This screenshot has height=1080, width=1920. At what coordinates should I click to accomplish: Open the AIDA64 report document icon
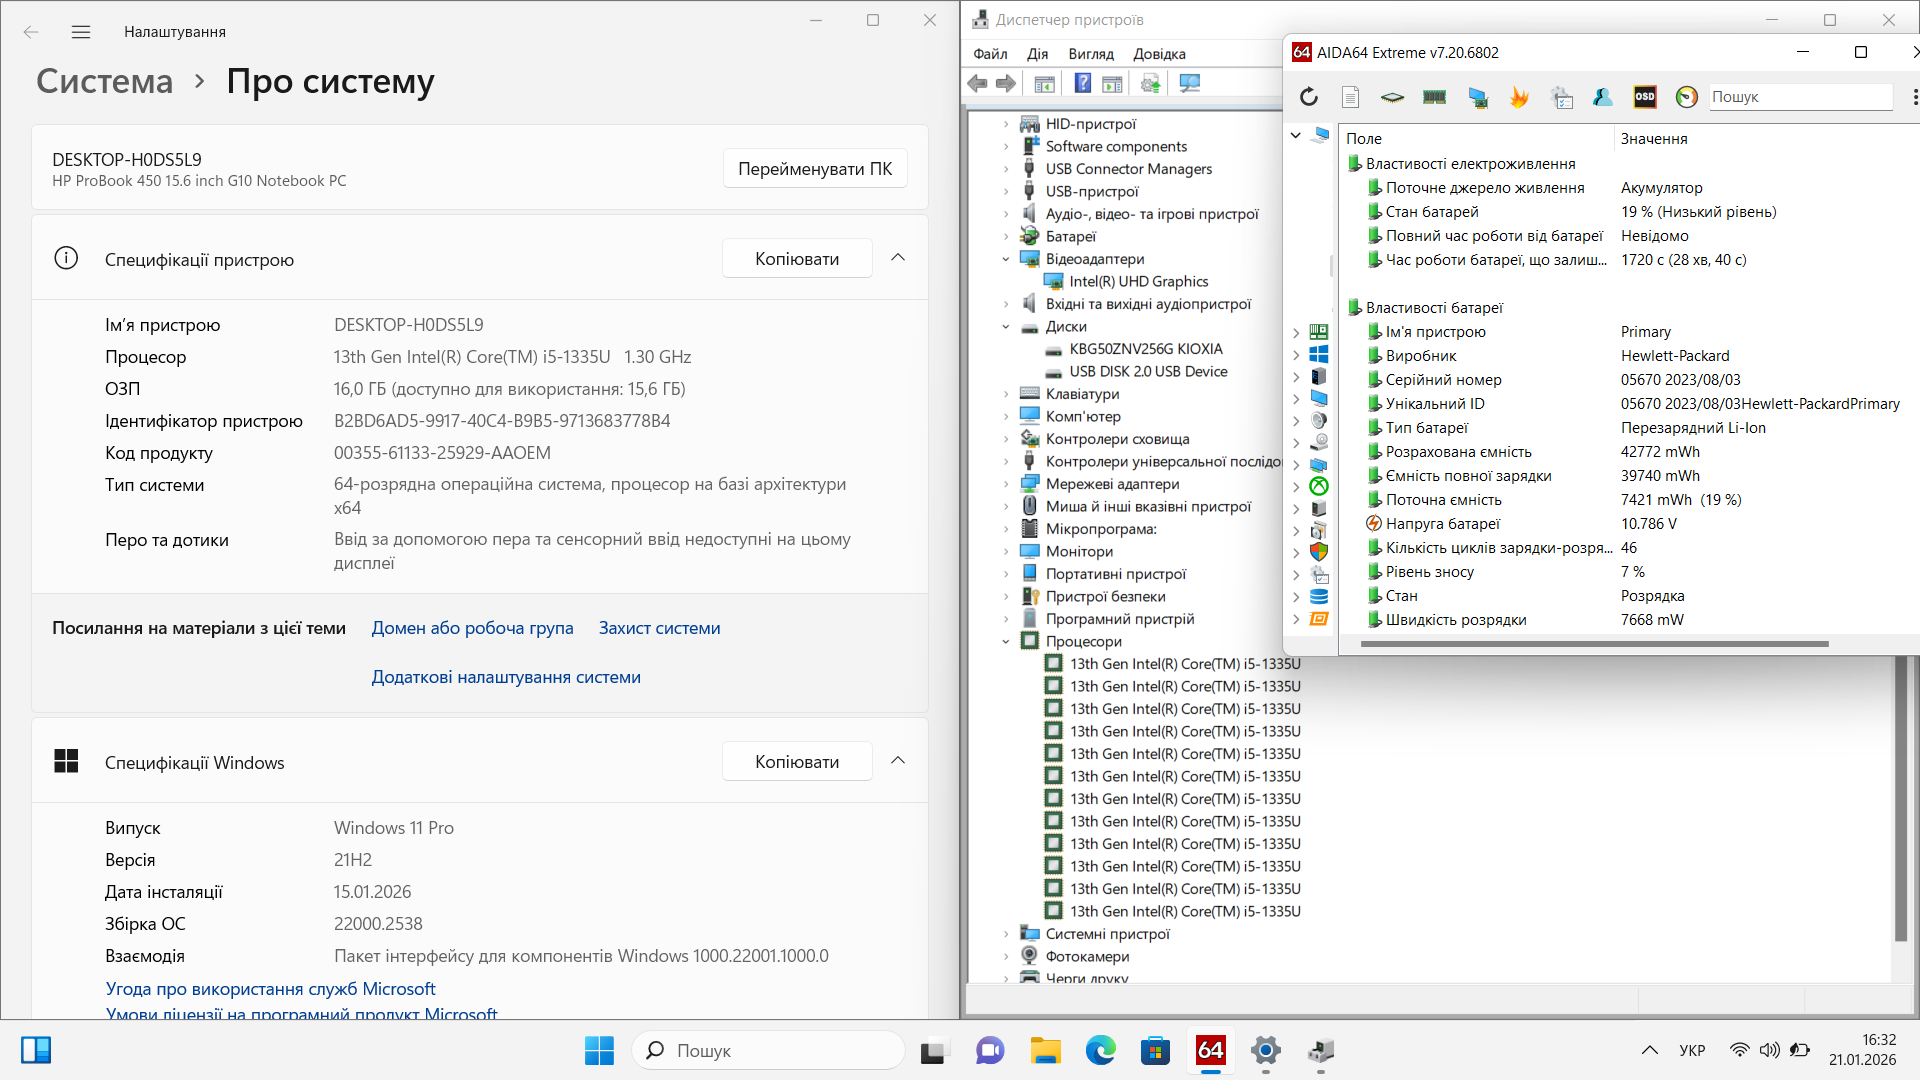pos(1350,97)
